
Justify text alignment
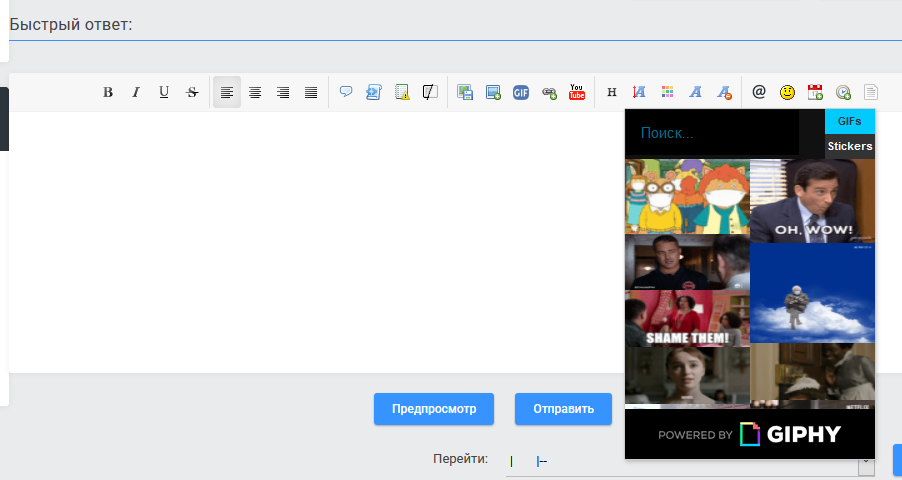pyautogui.click(x=311, y=92)
